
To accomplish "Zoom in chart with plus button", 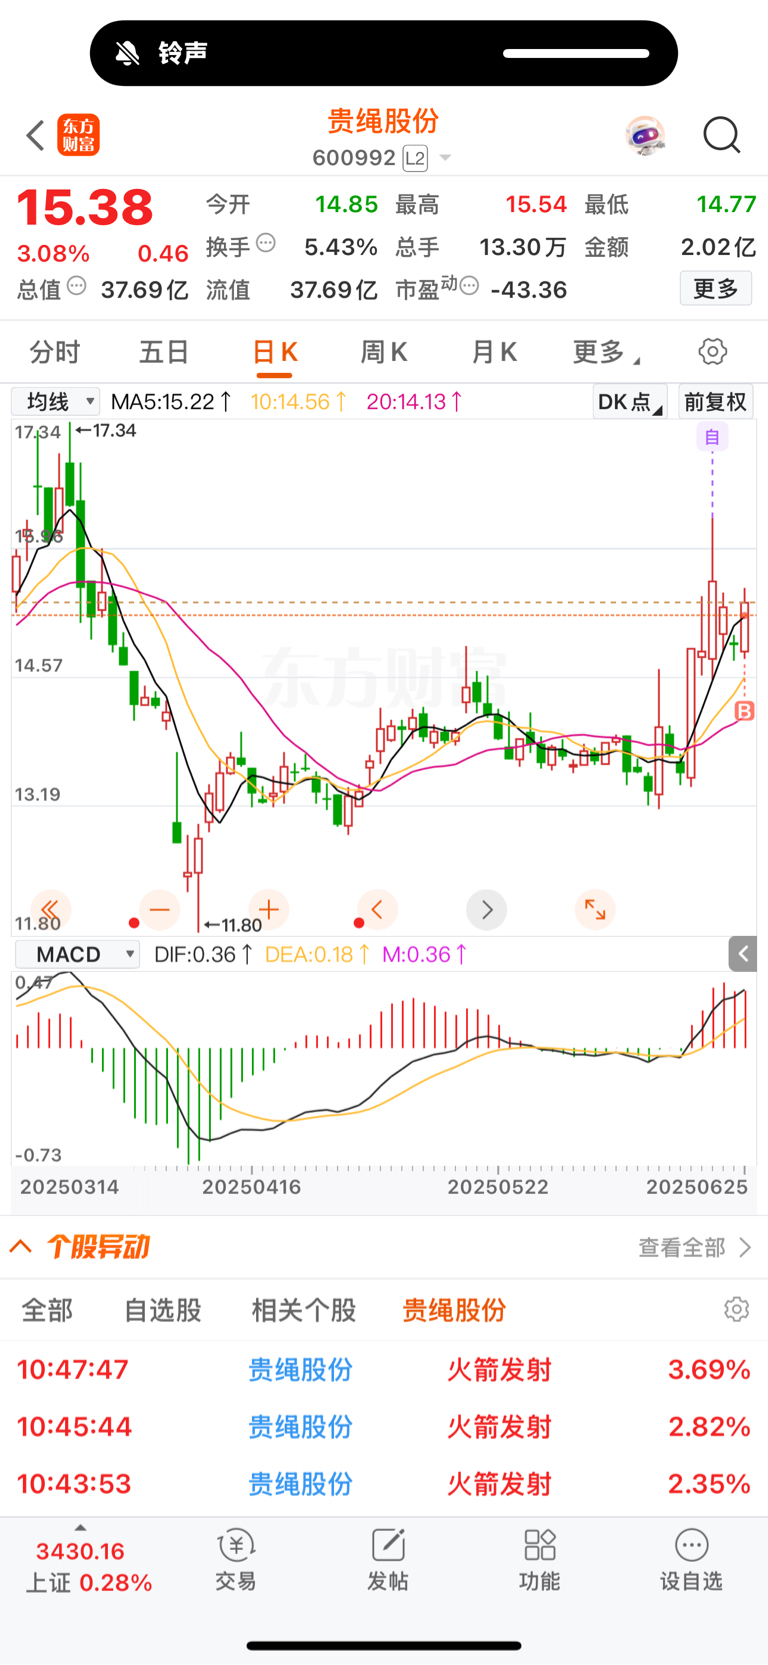I will (x=268, y=909).
